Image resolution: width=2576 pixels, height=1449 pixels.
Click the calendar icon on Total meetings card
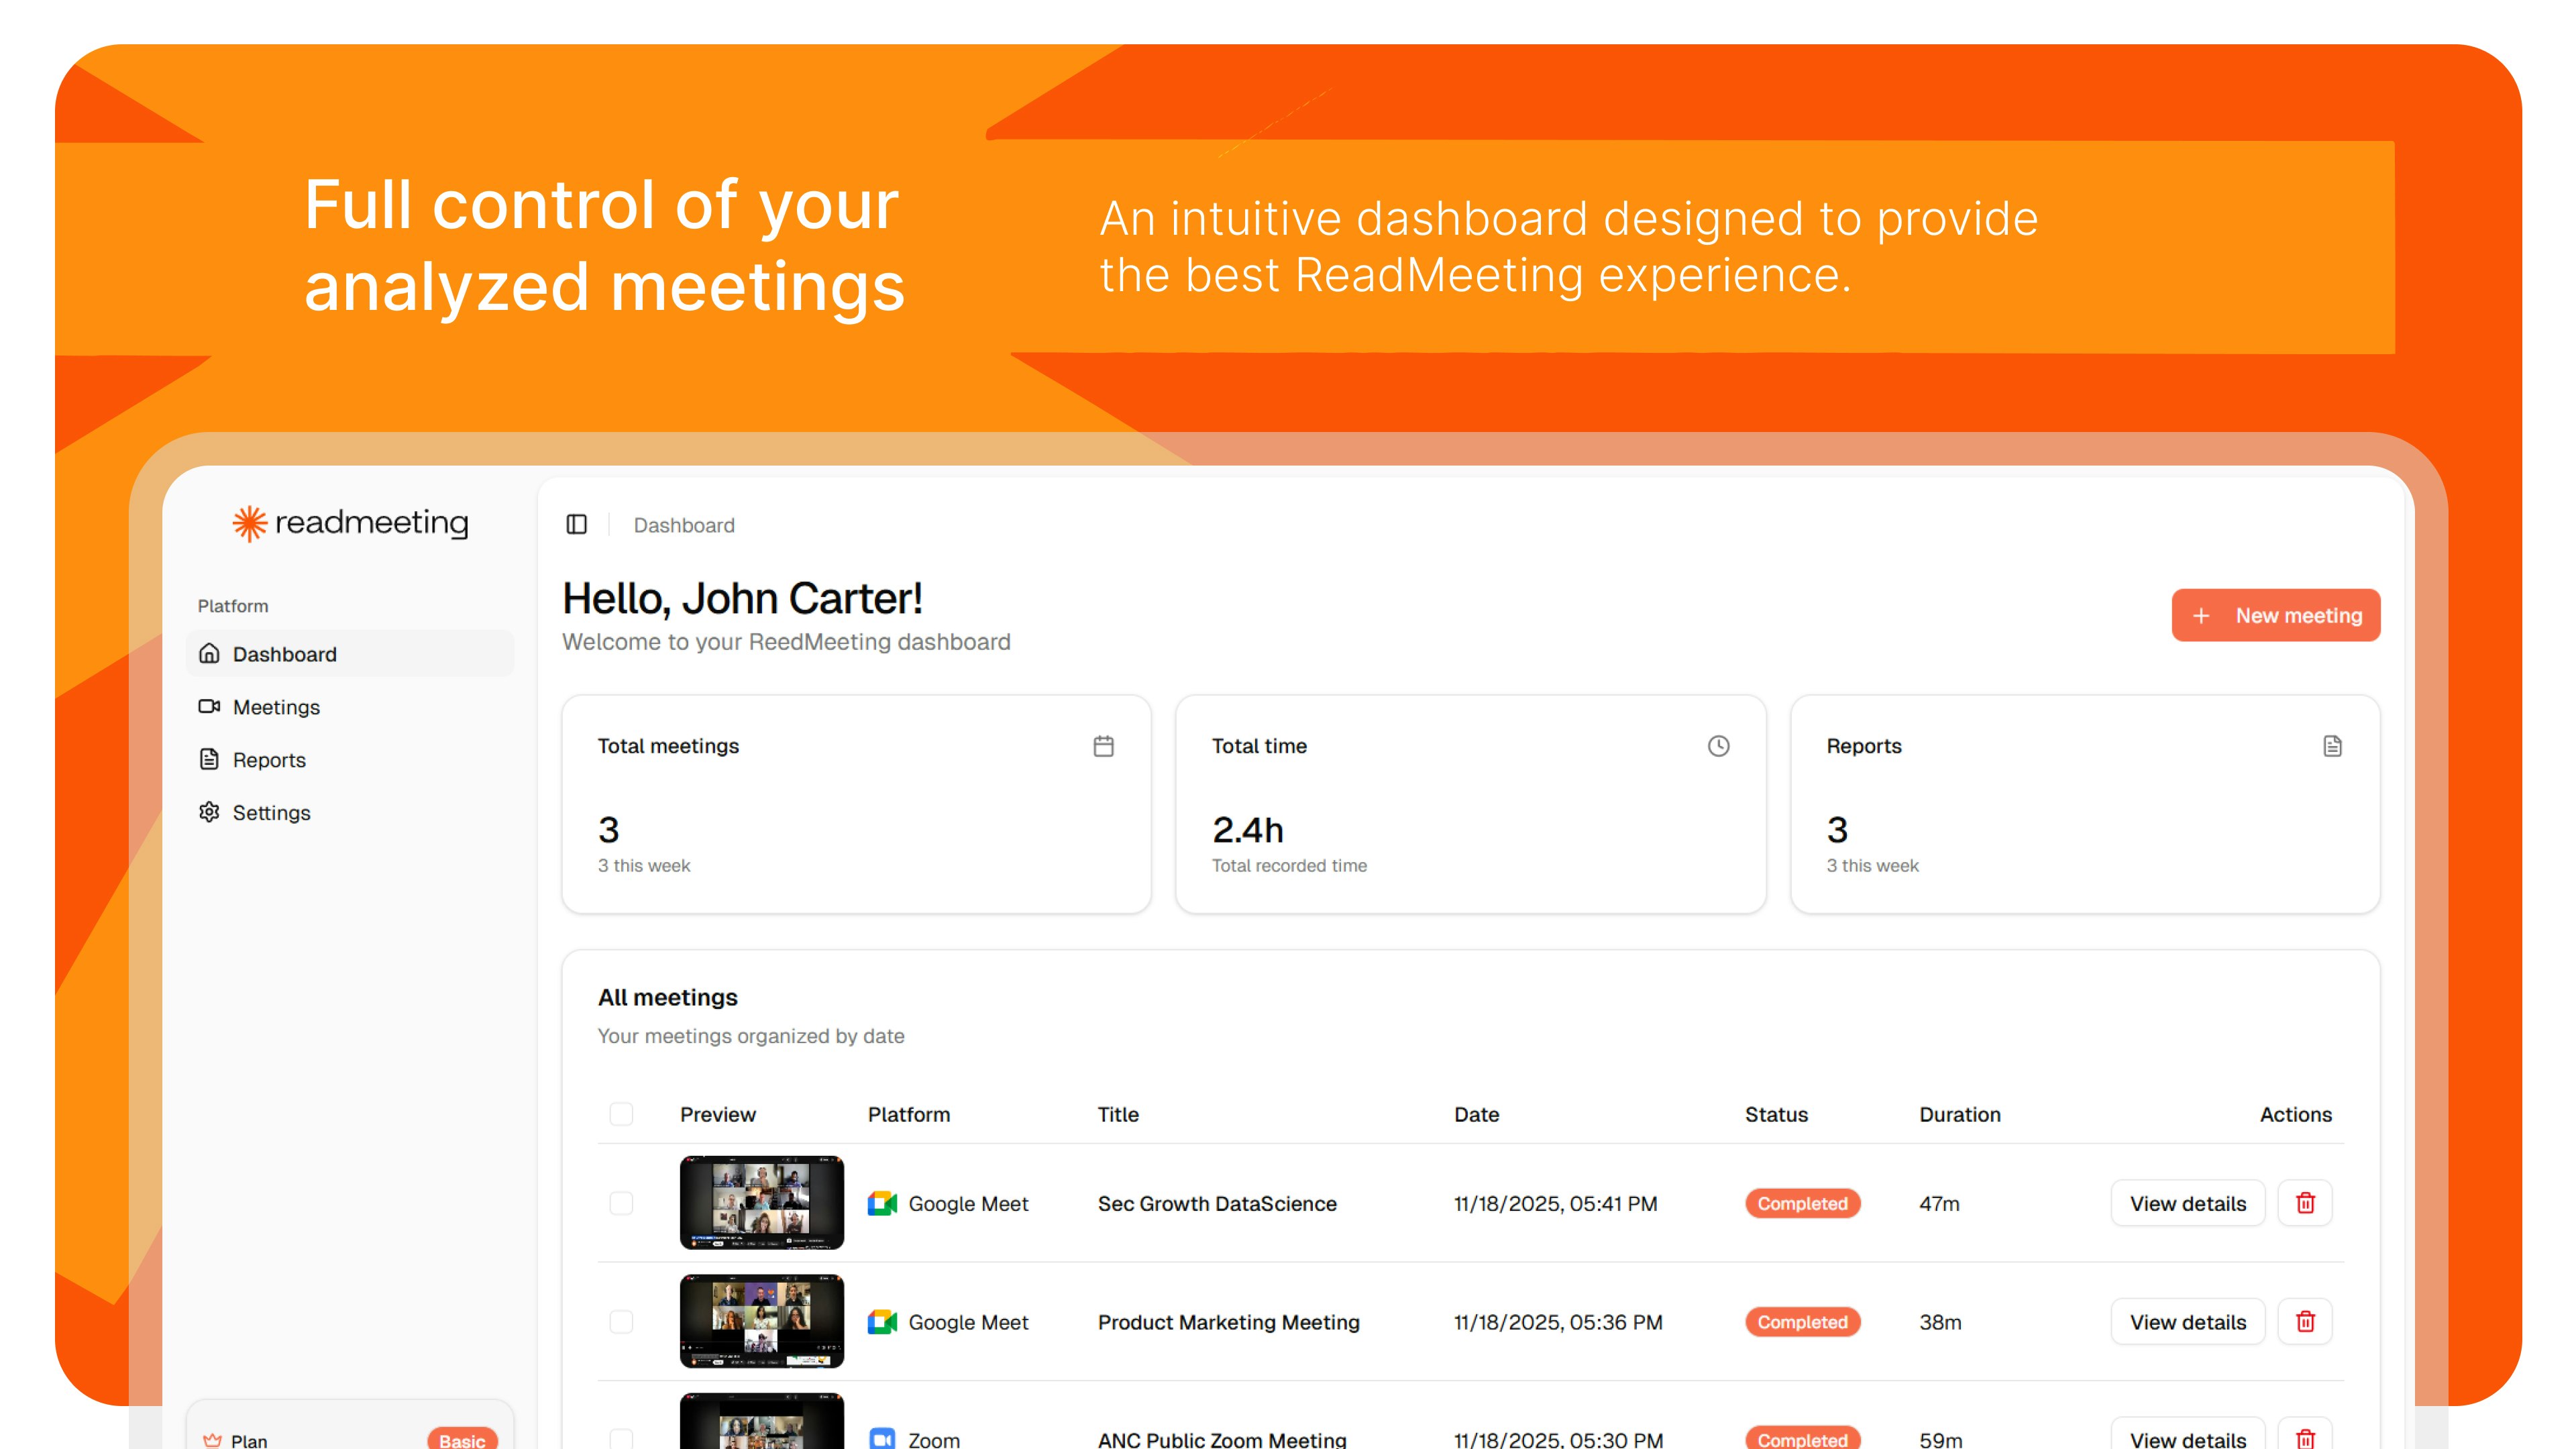pyautogui.click(x=1103, y=745)
